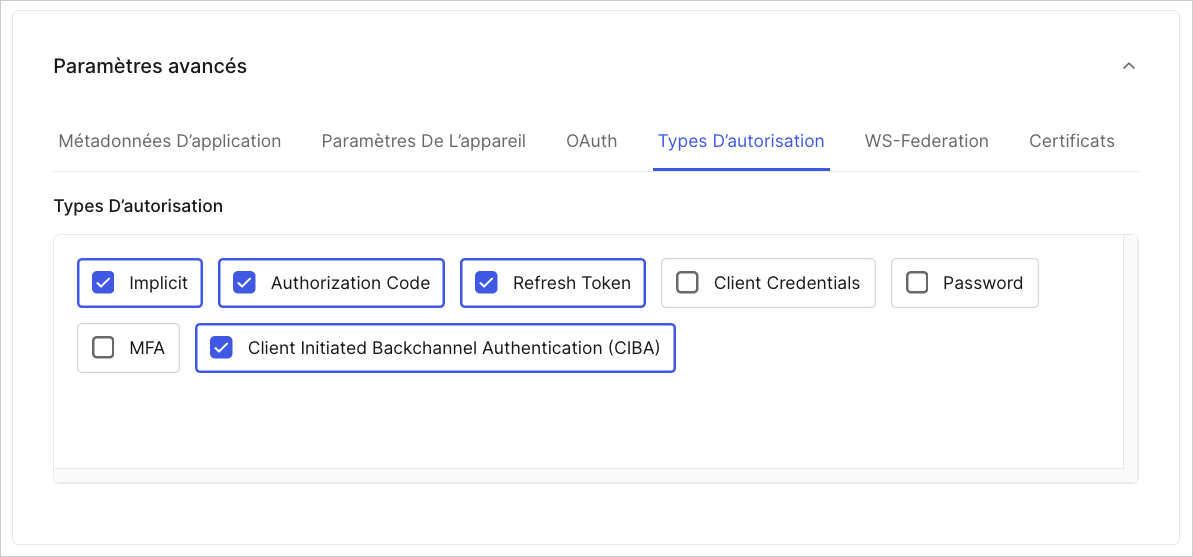Go to the WS-Federation tab
The height and width of the screenshot is (557, 1193).
pyautogui.click(x=927, y=141)
